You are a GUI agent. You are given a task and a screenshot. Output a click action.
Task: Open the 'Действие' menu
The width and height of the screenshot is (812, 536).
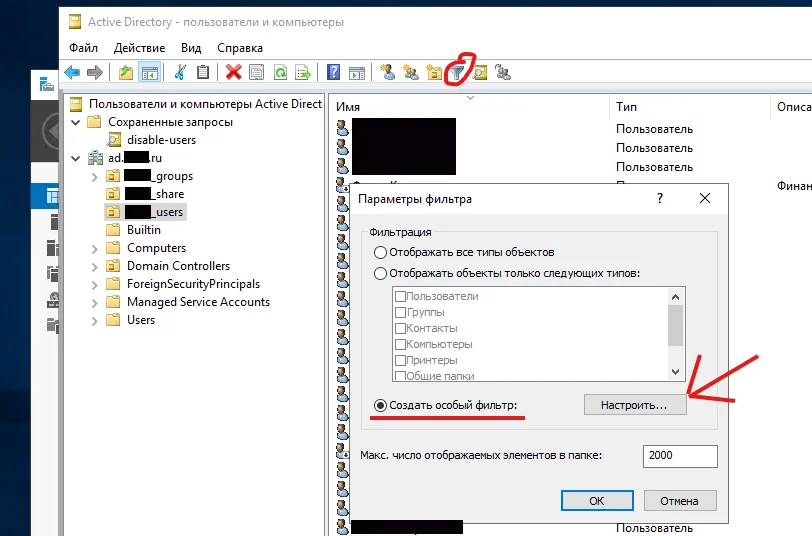coord(139,48)
